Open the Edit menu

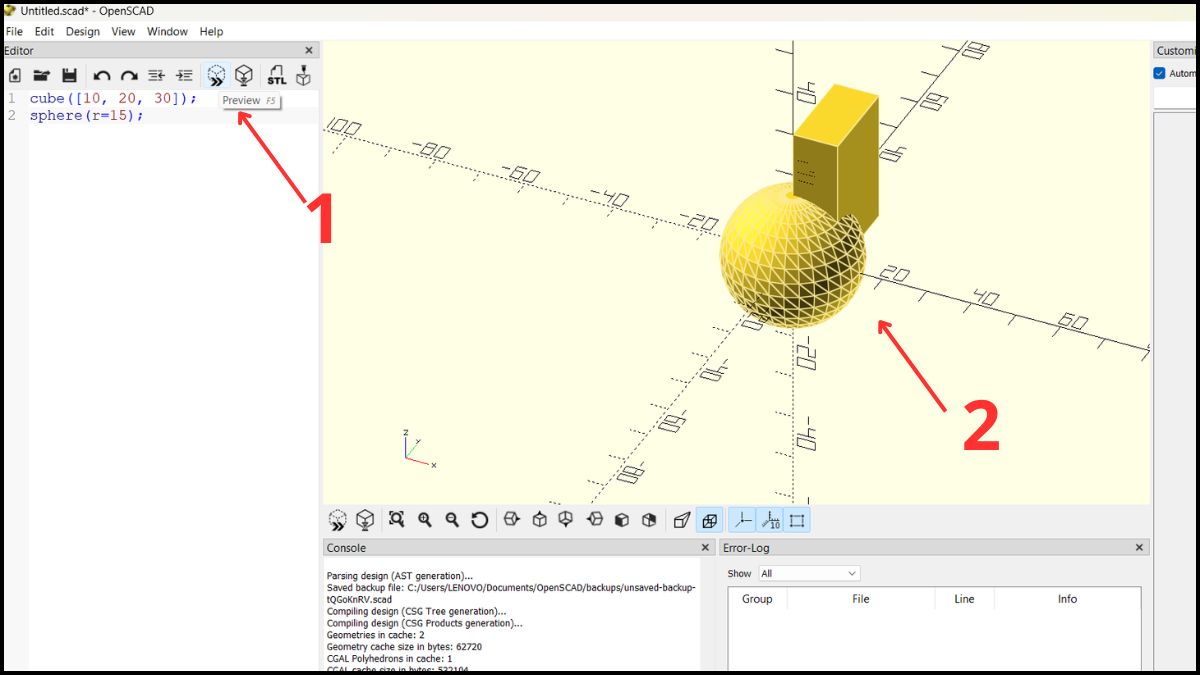pos(44,31)
